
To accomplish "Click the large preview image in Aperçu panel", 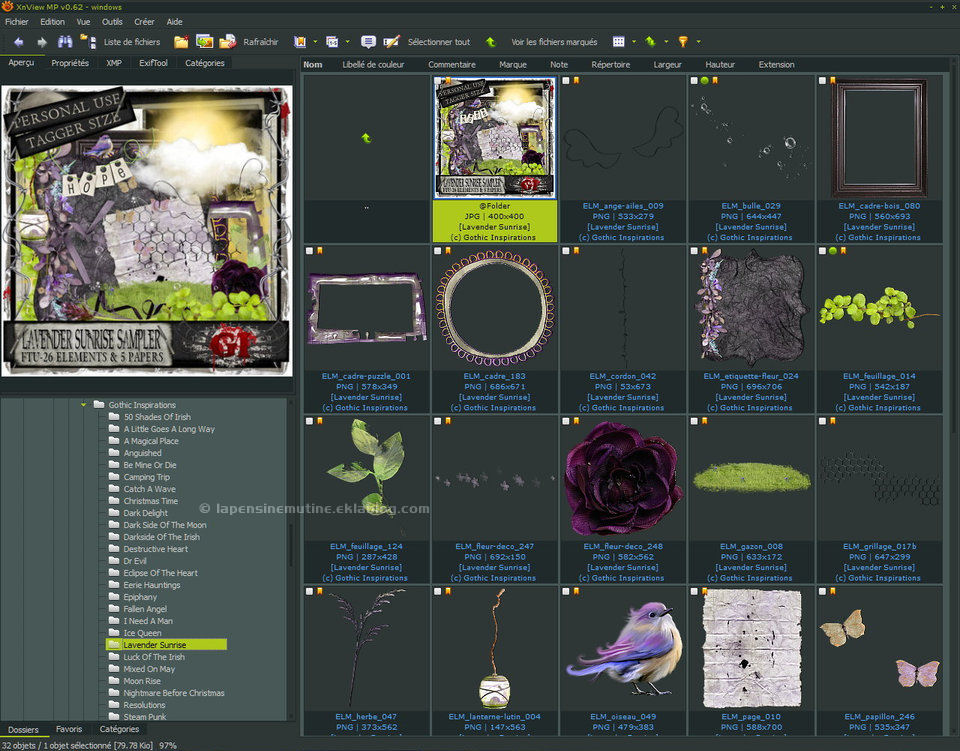I will pos(147,231).
